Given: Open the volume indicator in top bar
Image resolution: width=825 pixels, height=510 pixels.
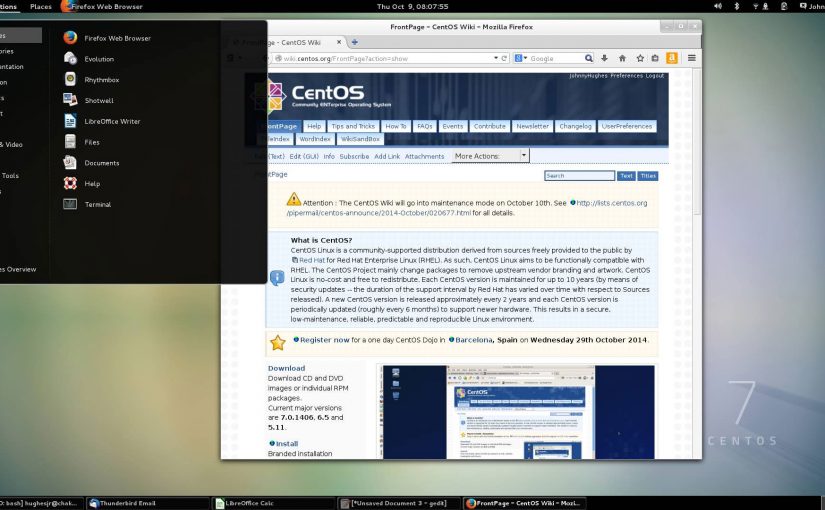Looking at the screenshot, I should coord(718,6).
